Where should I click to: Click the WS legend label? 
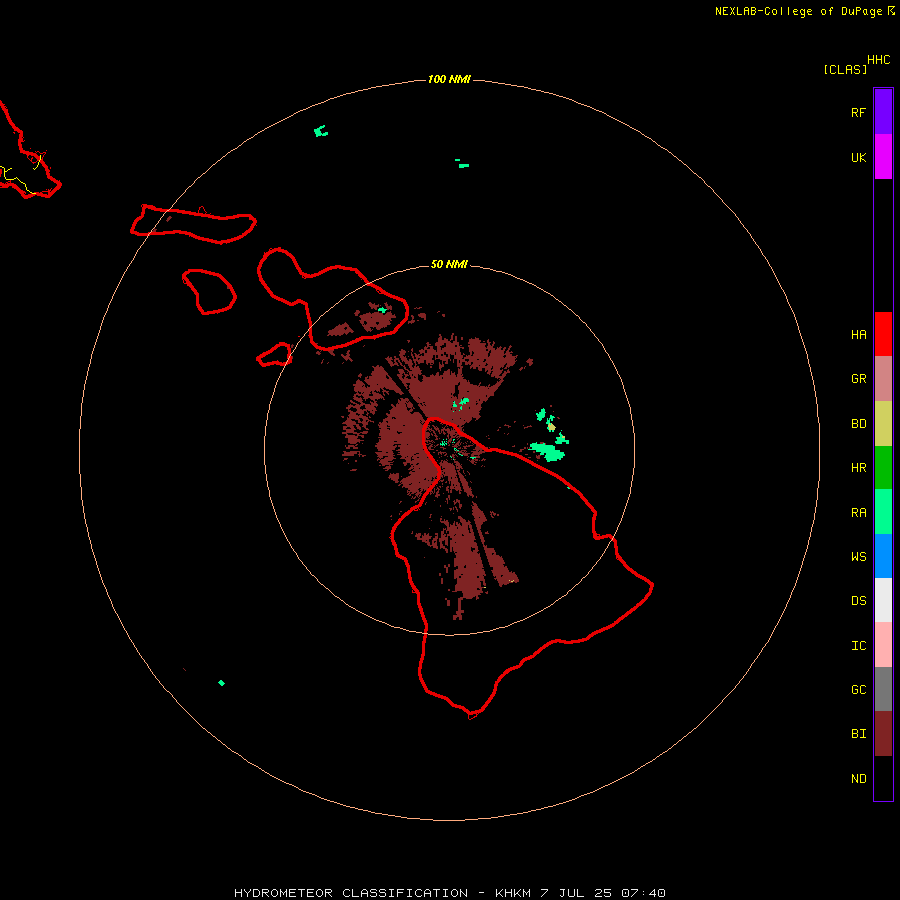(x=858, y=557)
